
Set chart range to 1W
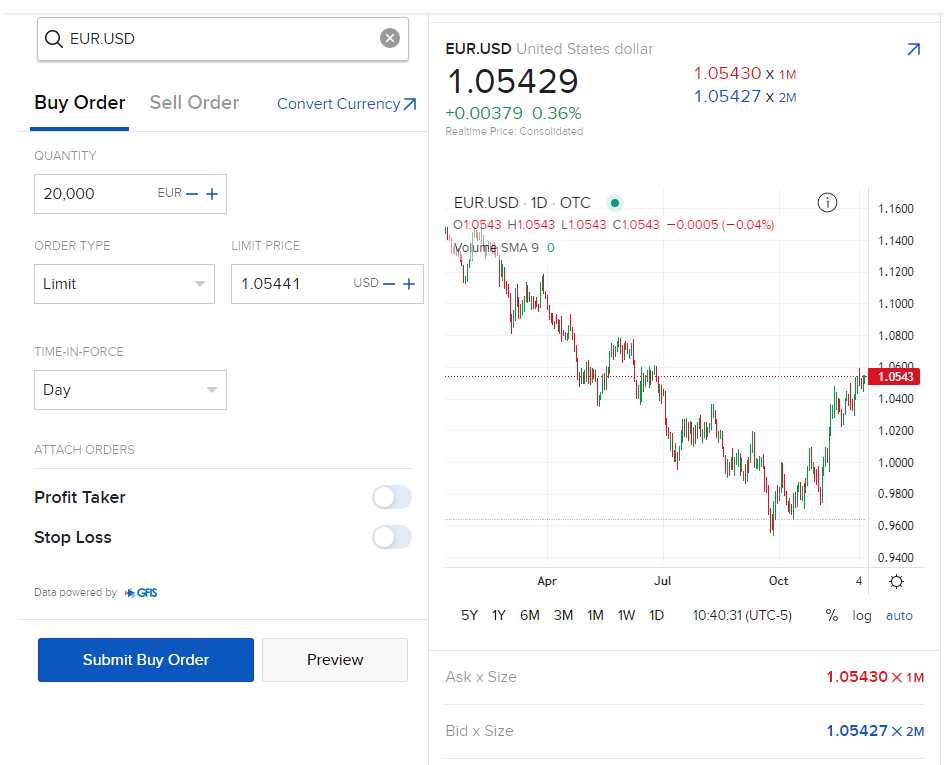(x=626, y=615)
